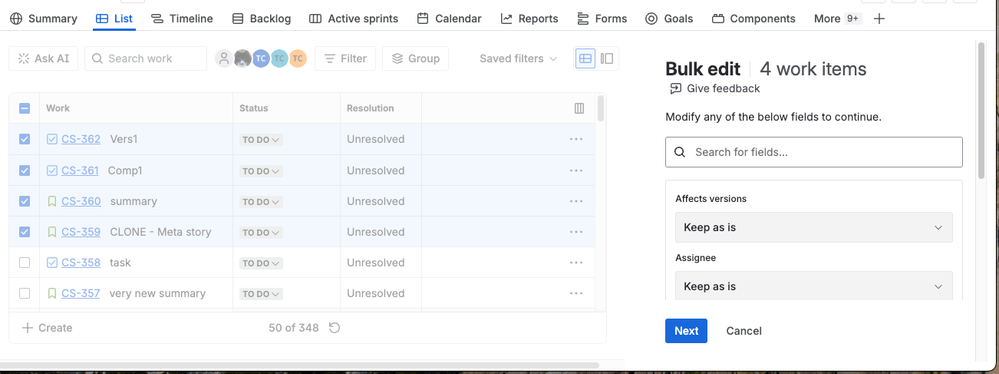
Task: Cancel the bulk edit
Action: point(744,331)
